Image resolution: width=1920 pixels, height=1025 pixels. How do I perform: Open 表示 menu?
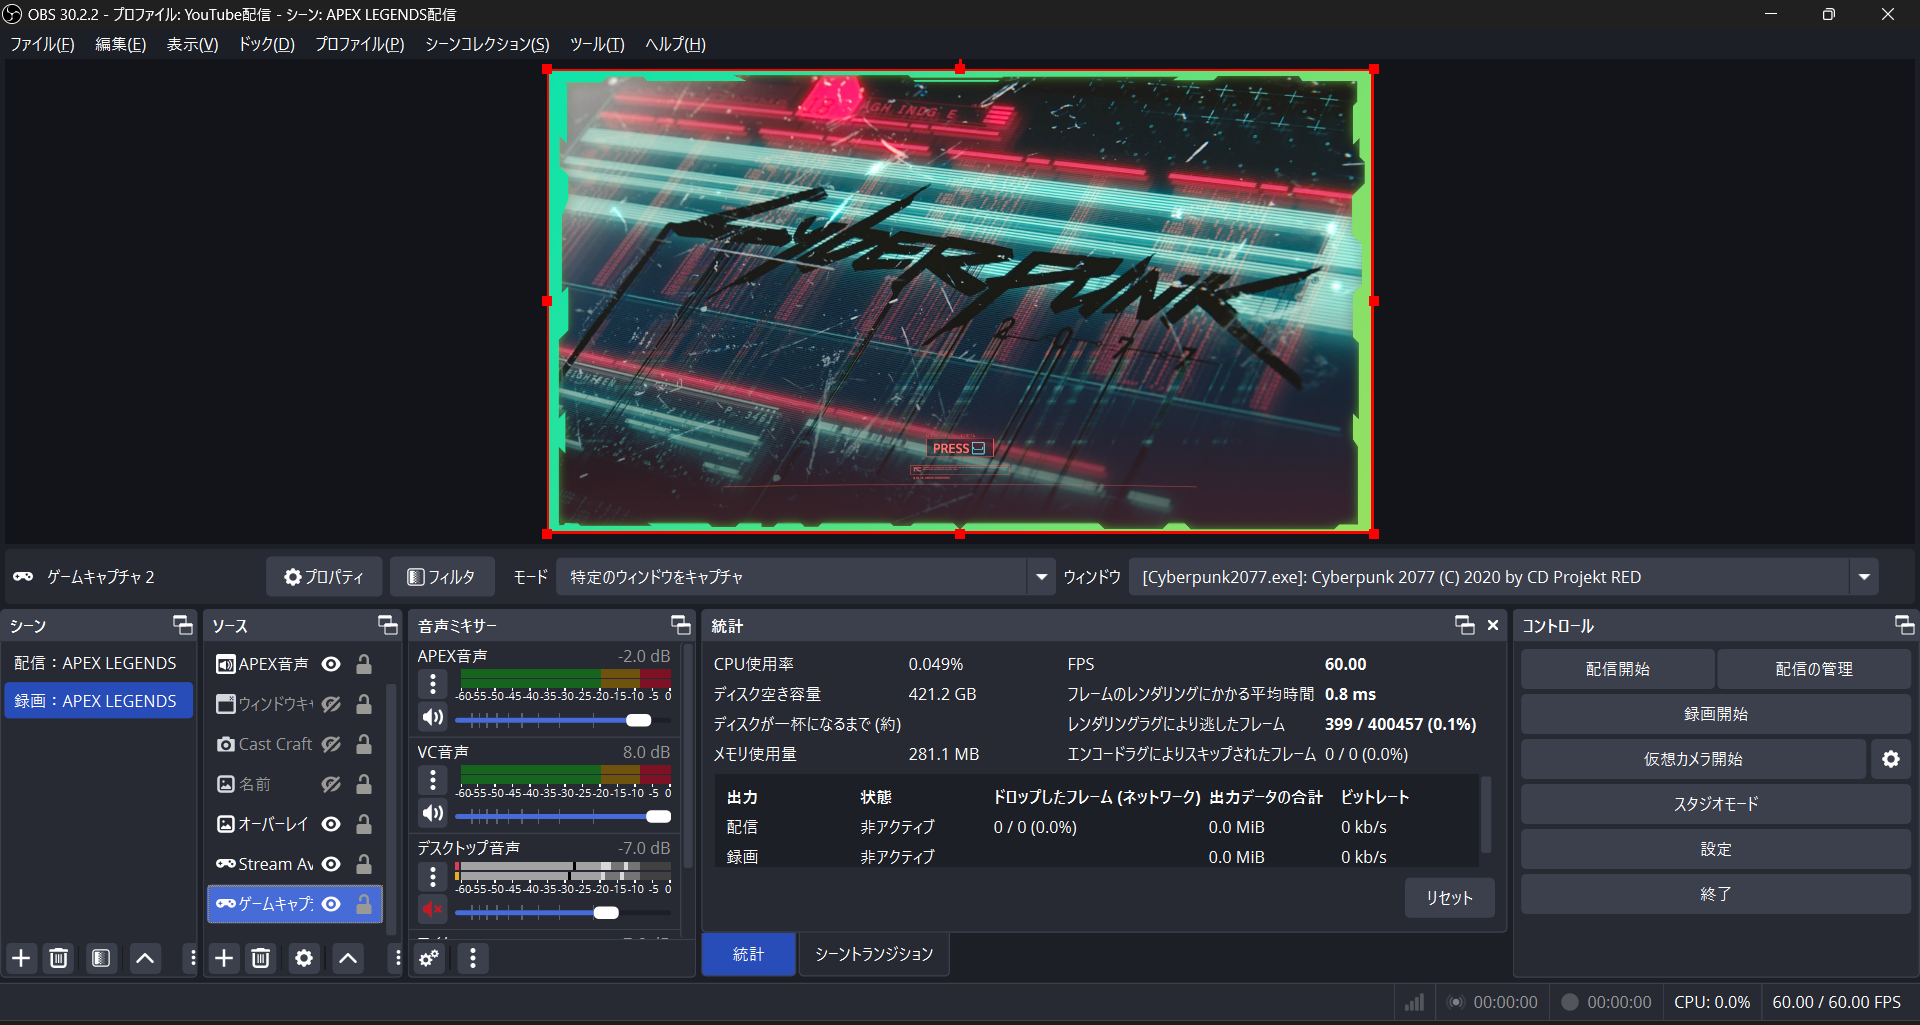click(192, 44)
